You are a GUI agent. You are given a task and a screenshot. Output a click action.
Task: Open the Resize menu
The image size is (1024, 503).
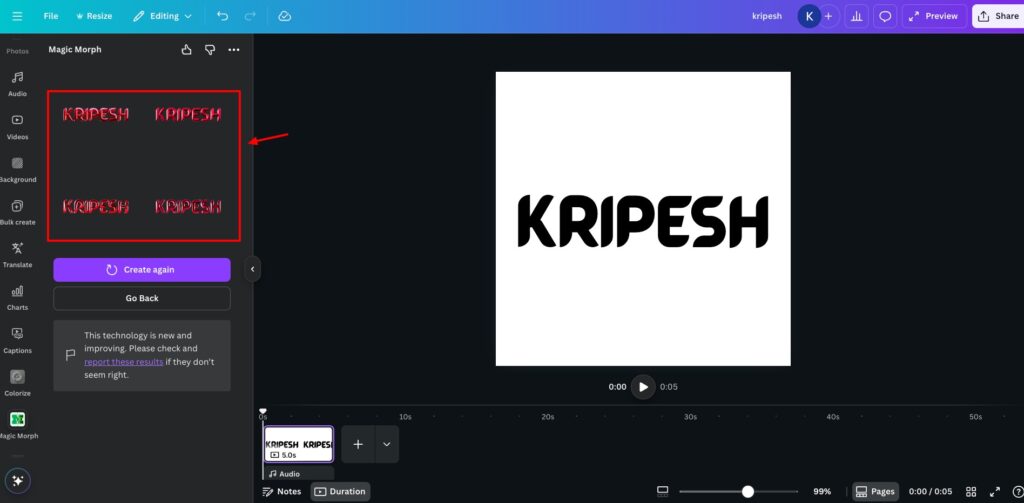(94, 16)
